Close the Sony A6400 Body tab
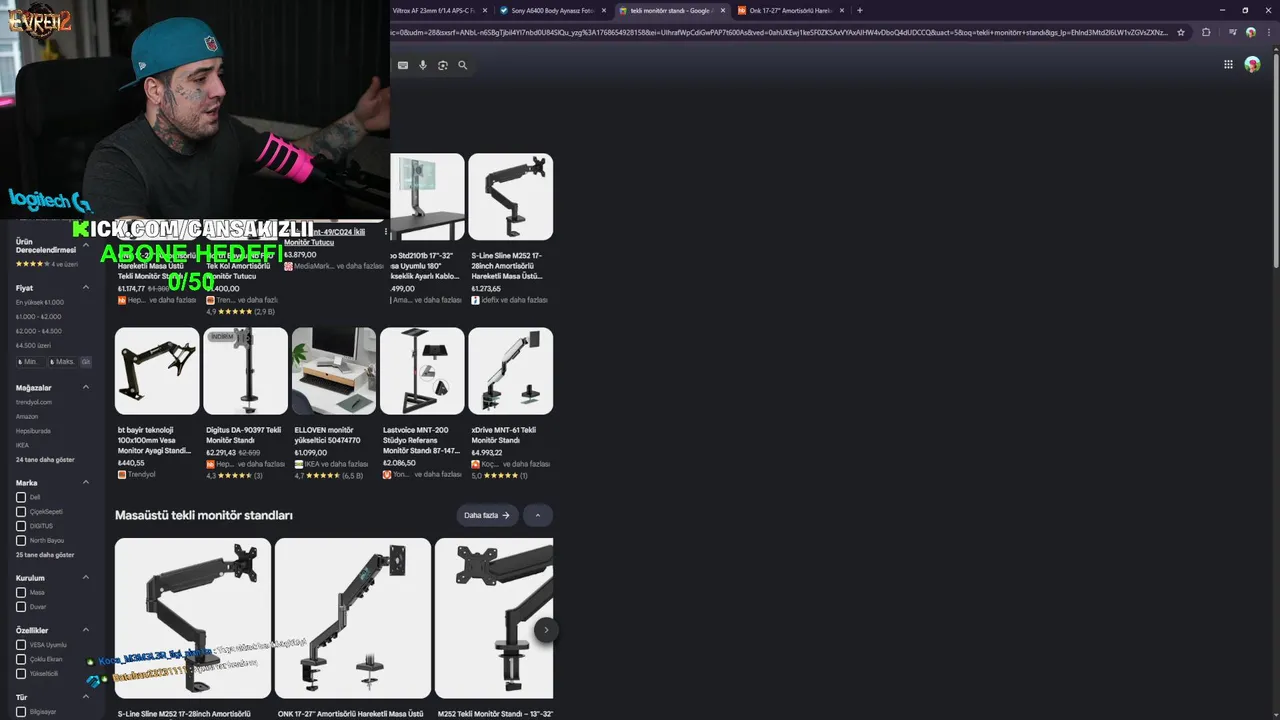 [x=604, y=10]
